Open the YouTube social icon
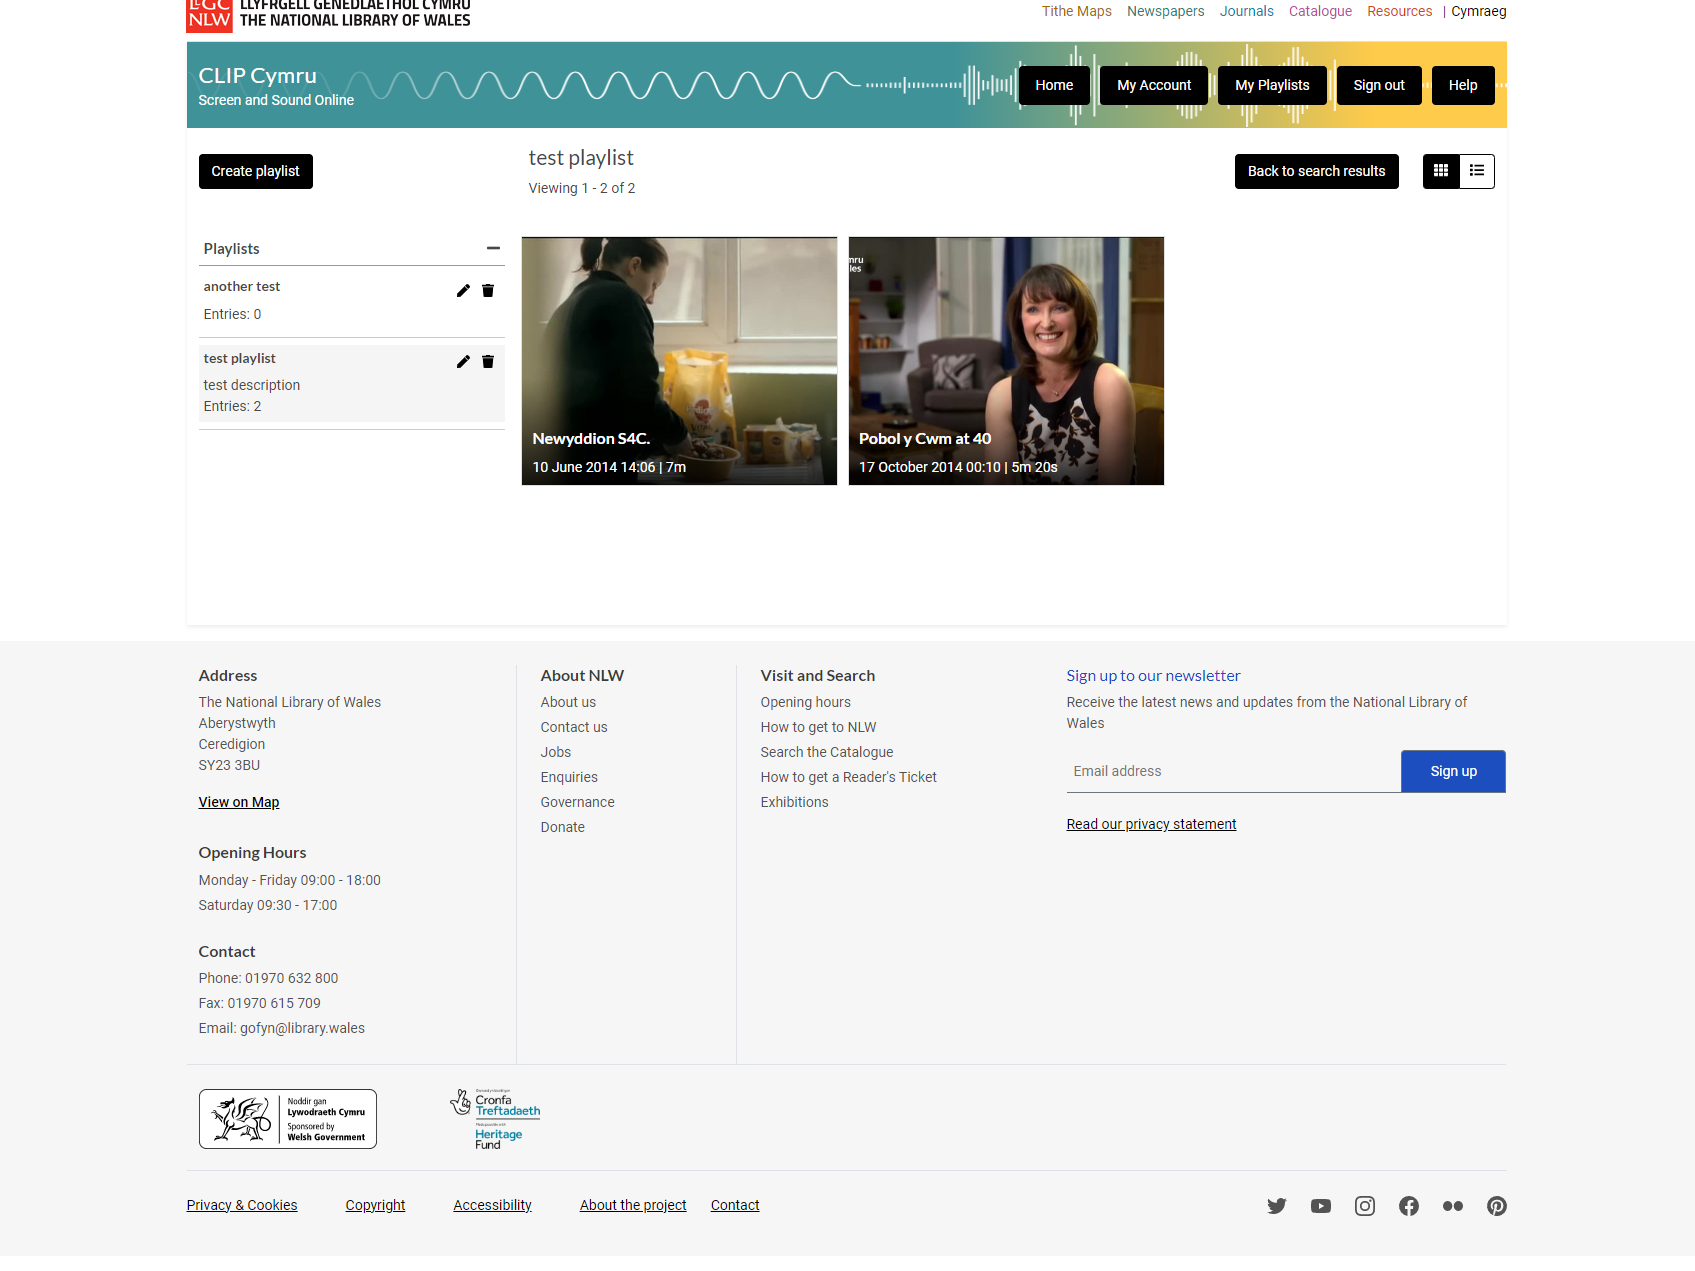The height and width of the screenshot is (1271, 1695). tap(1321, 1206)
